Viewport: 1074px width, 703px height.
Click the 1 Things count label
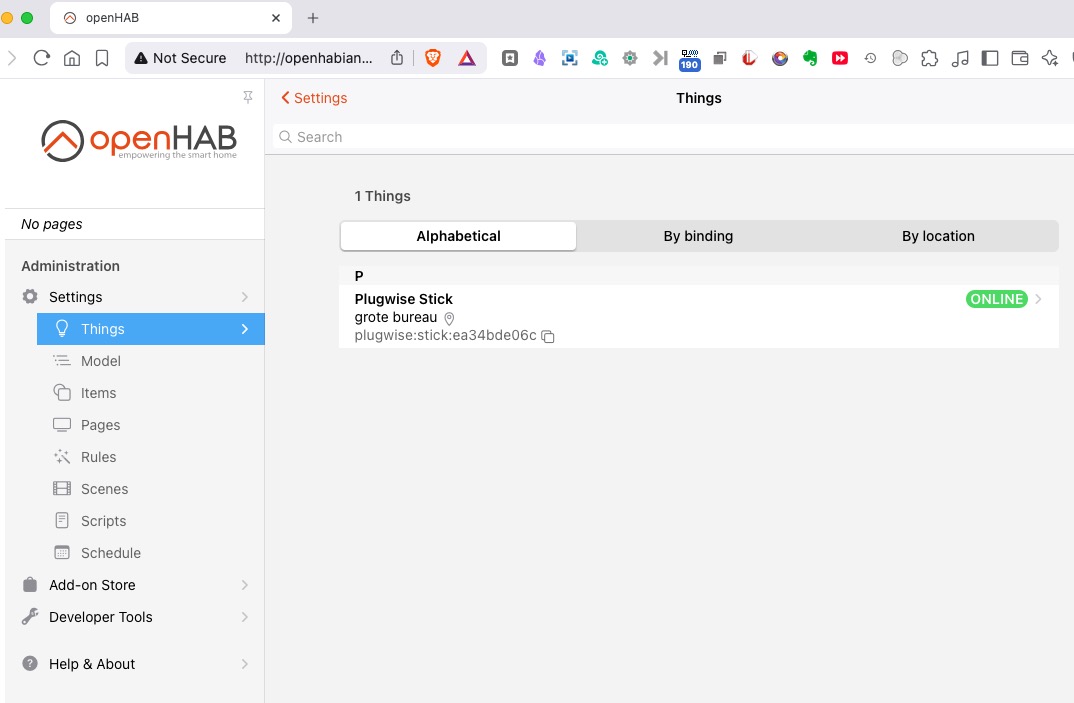coord(382,196)
